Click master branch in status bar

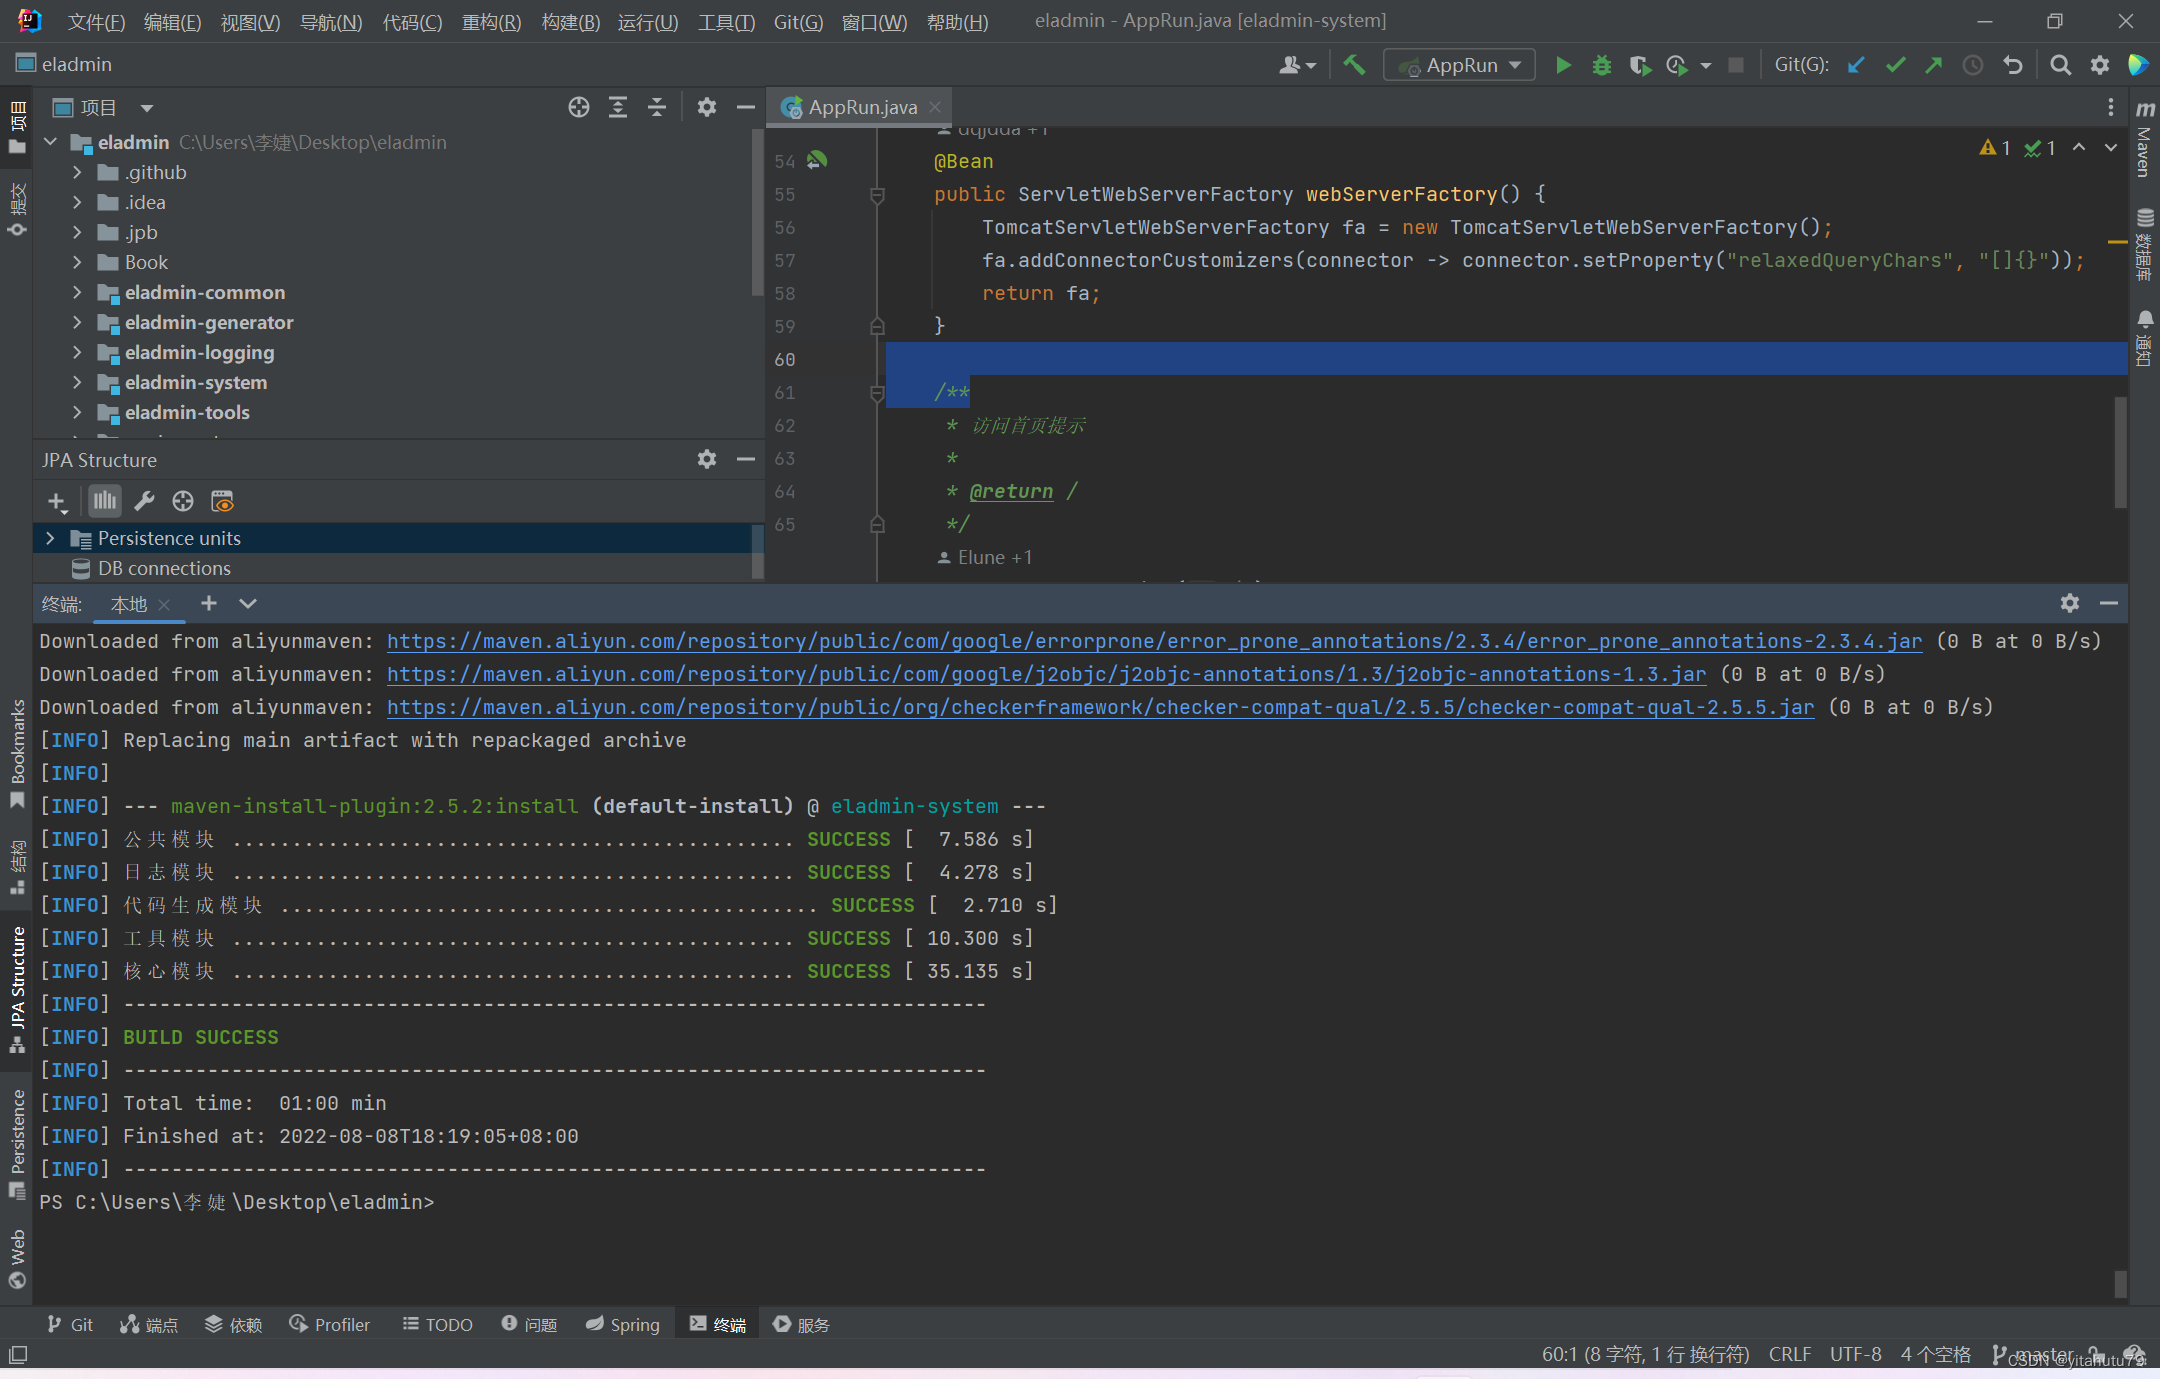tap(2035, 1354)
